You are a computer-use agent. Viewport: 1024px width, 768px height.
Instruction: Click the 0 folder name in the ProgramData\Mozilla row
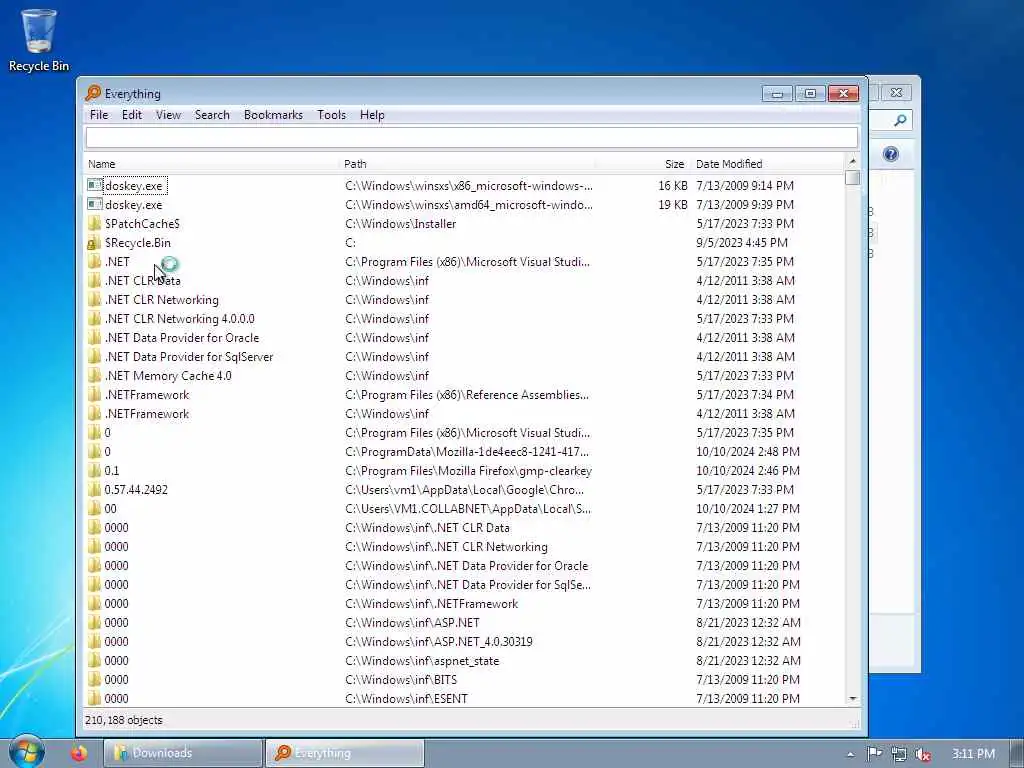click(x=108, y=452)
